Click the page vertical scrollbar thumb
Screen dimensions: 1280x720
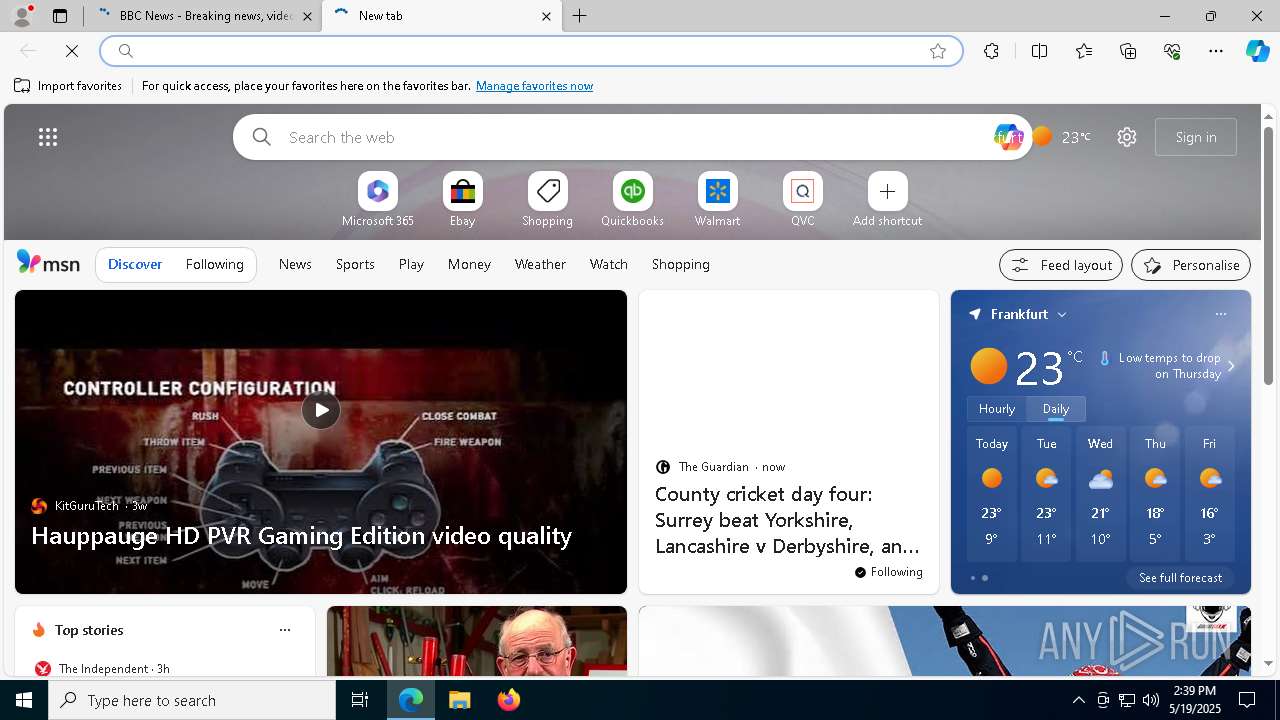(x=1268, y=255)
